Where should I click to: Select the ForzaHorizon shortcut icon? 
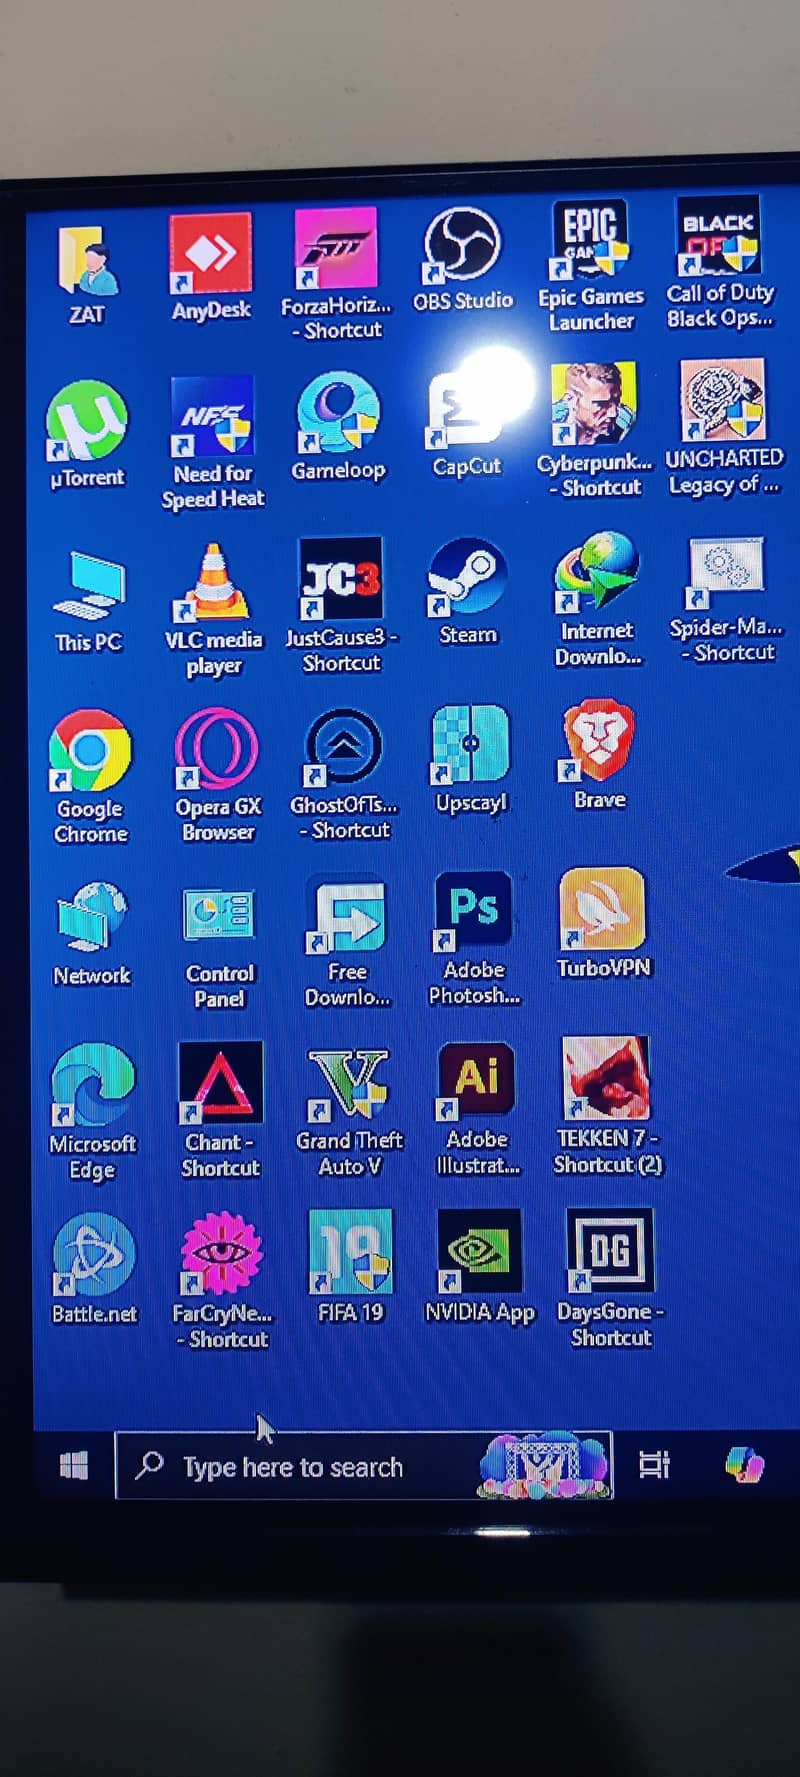pos(336,248)
